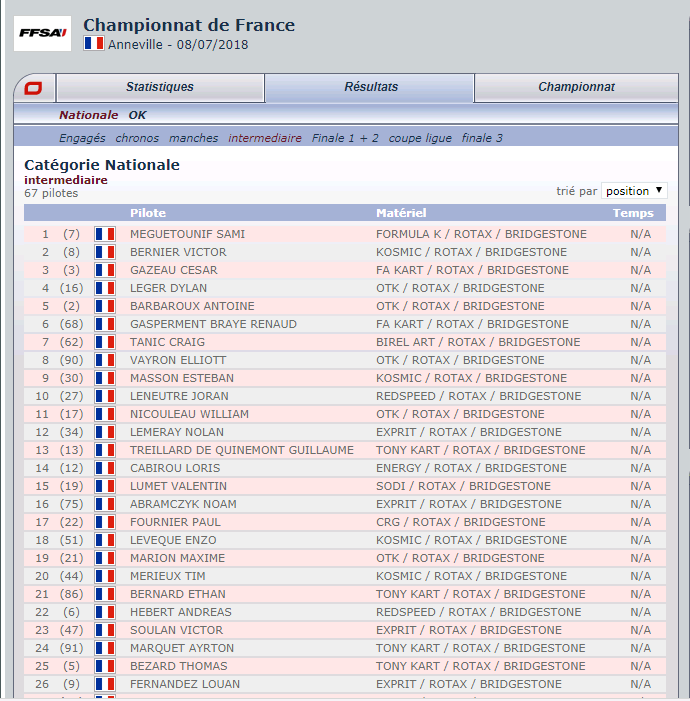Image resolution: width=690 pixels, height=701 pixels.
Task: Click the French flag beside Anneville
Action: tap(94, 44)
